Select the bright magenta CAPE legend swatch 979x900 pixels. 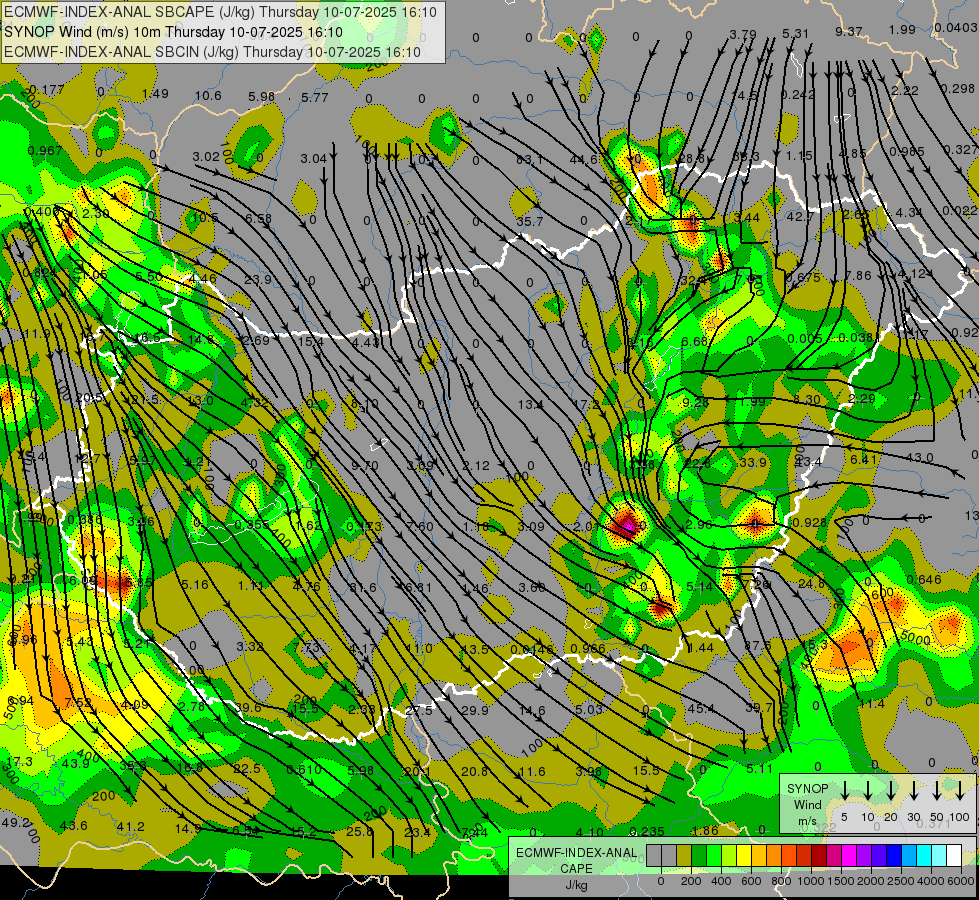point(849,855)
